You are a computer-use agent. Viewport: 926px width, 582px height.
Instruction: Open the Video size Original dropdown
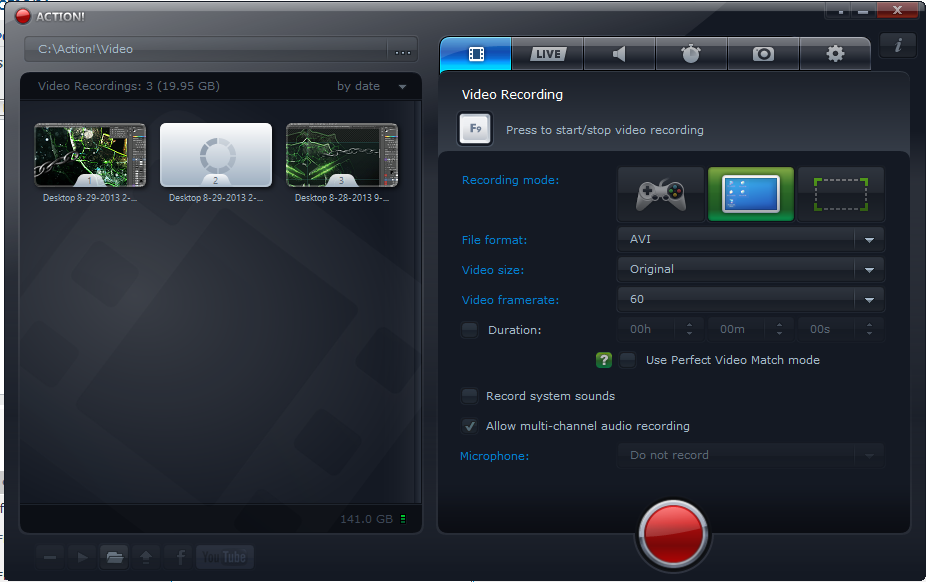(751, 270)
